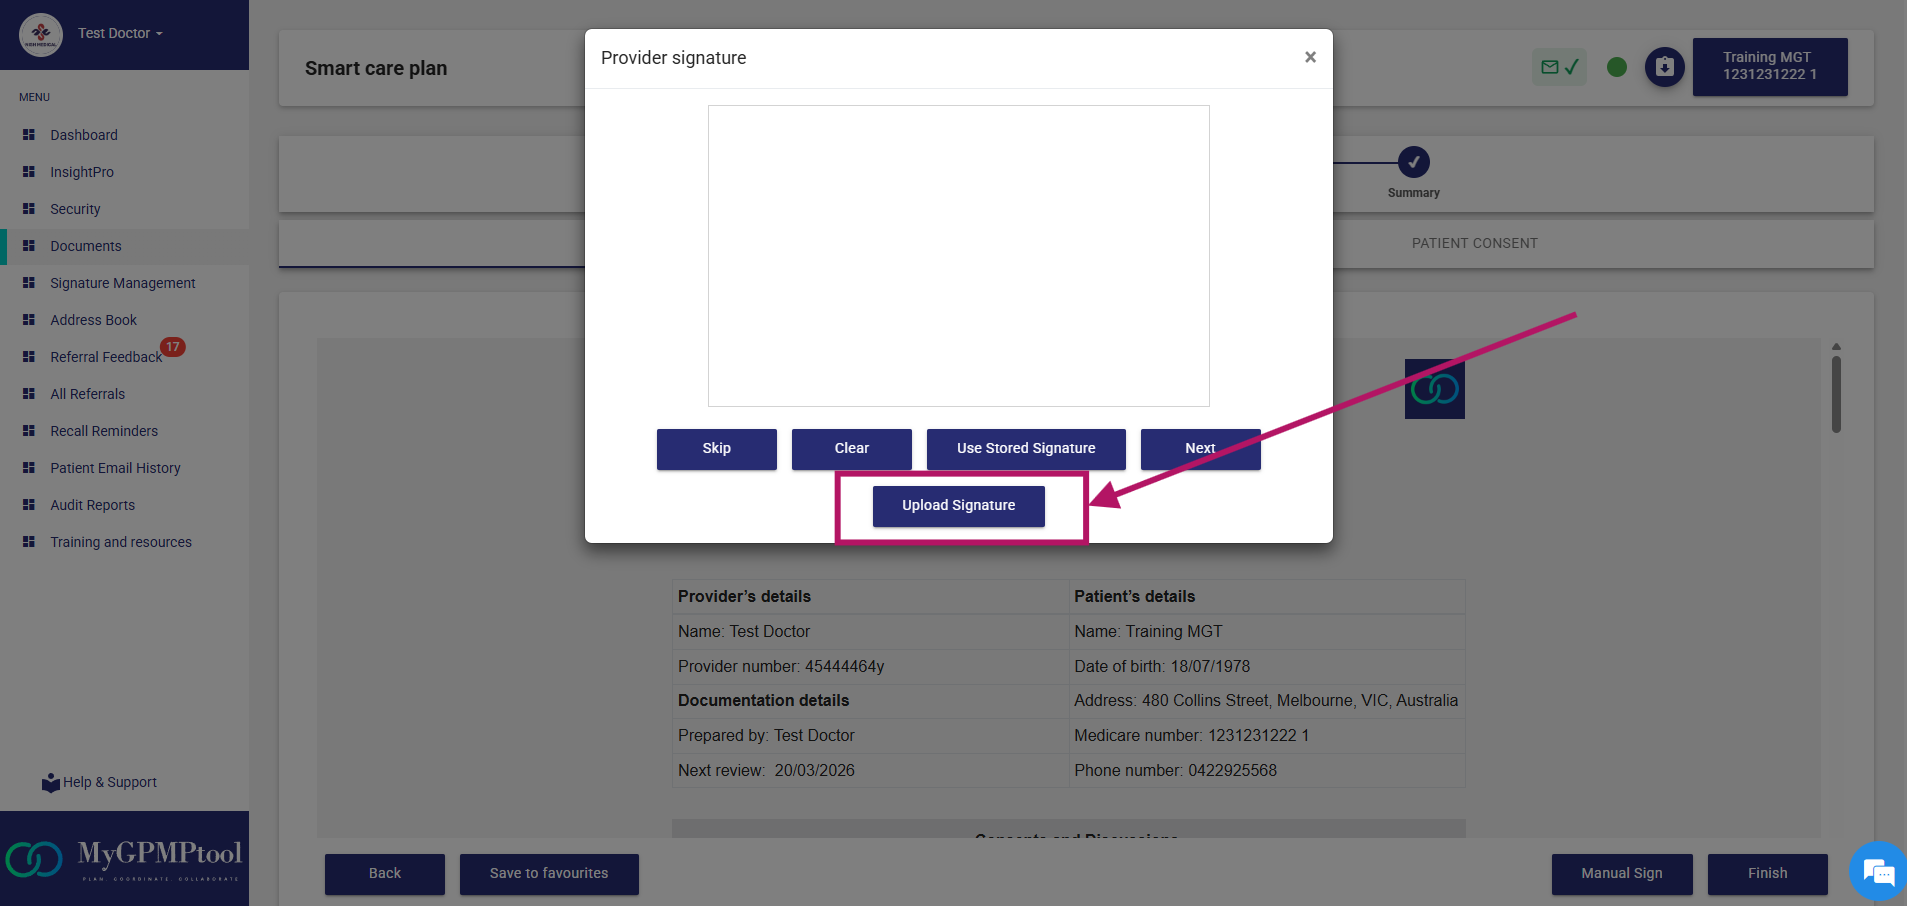Click the green status indicator dot
This screenshot has height=906, width=1907.
click(x=1616, y=67)
